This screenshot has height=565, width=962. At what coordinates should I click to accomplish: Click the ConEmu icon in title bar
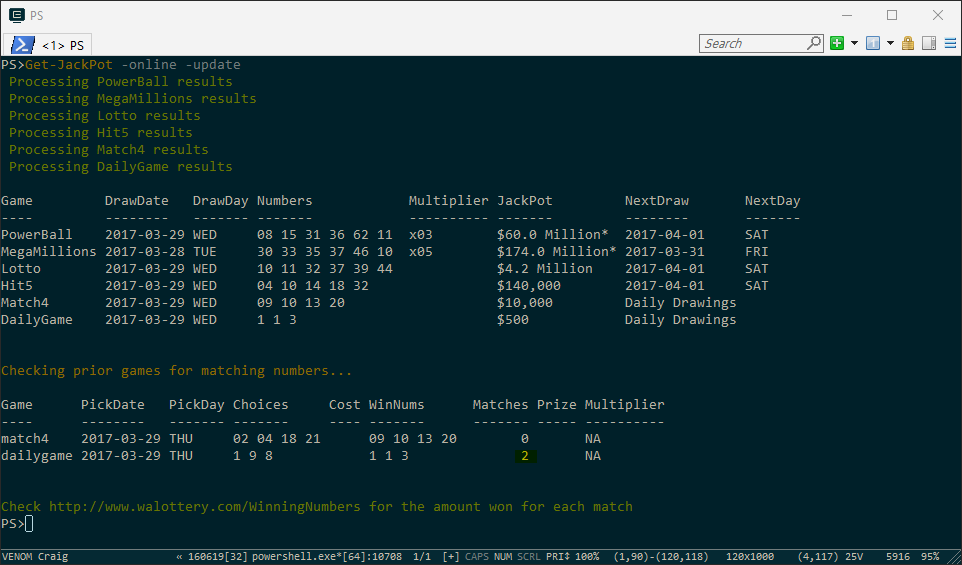pos(17,15)
